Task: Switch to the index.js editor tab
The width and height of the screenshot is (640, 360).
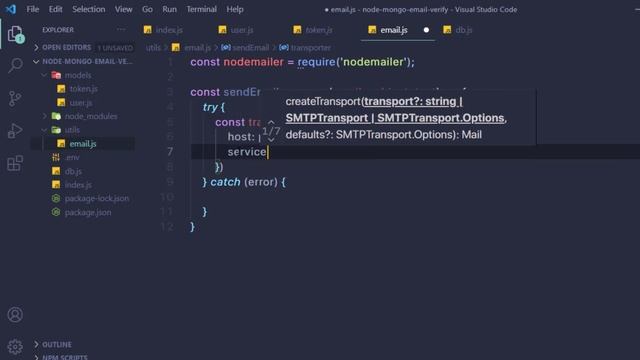Action: [169, 30]
